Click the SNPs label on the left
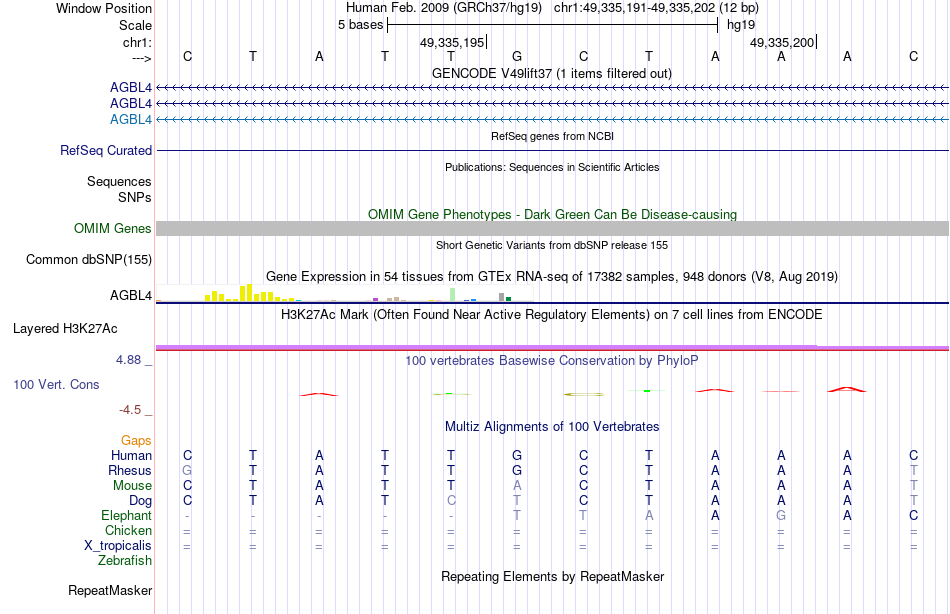 135,197
